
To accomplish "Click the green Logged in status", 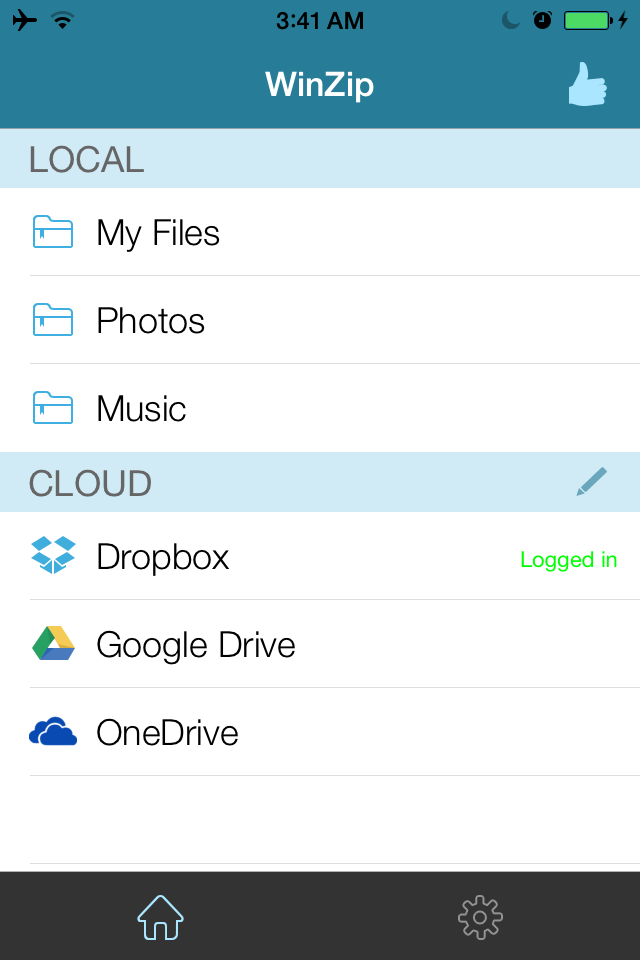I will (x=568, y=560).
